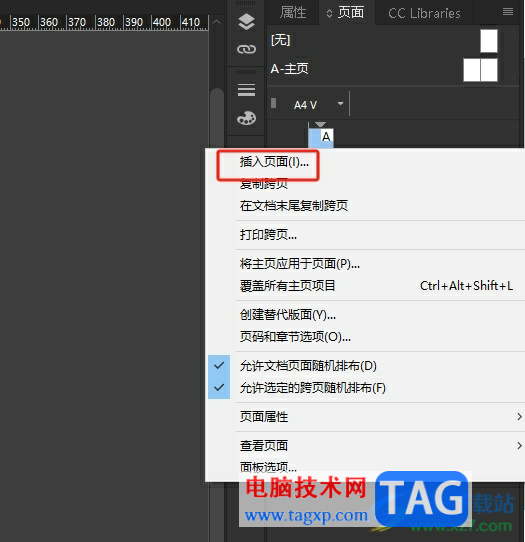Click the horizontal ruler at 380
Viewport: 525px width, 542px height.
(105, 22)
